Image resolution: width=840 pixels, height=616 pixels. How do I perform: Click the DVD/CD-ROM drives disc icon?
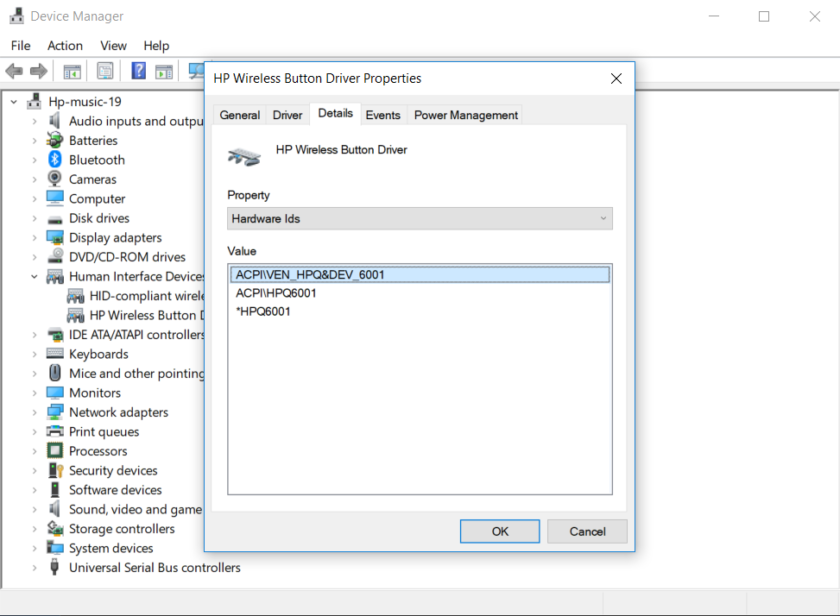[x=55, y=256]
